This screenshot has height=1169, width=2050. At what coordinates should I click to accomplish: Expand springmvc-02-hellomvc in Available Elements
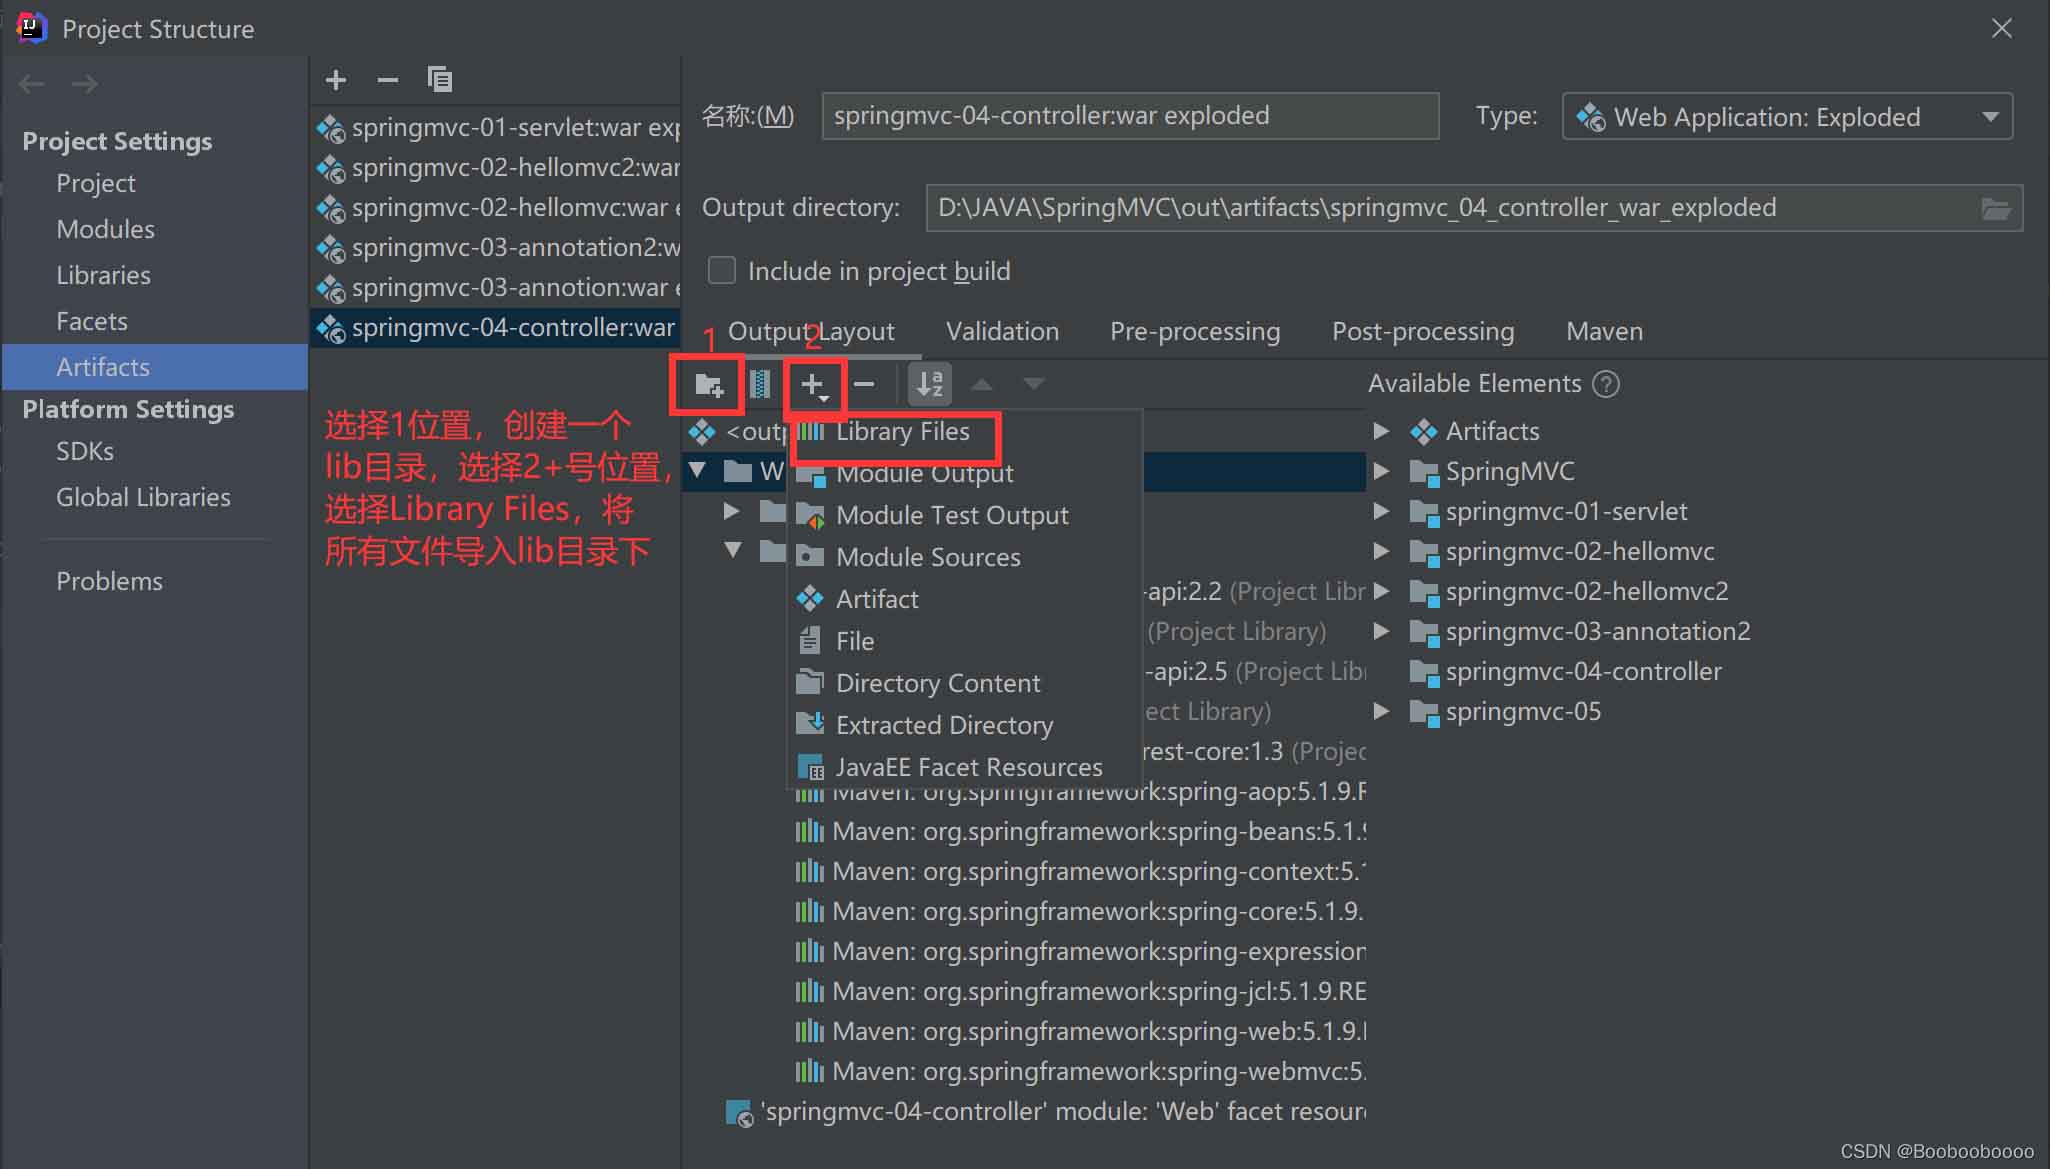tap(1381, 551)
